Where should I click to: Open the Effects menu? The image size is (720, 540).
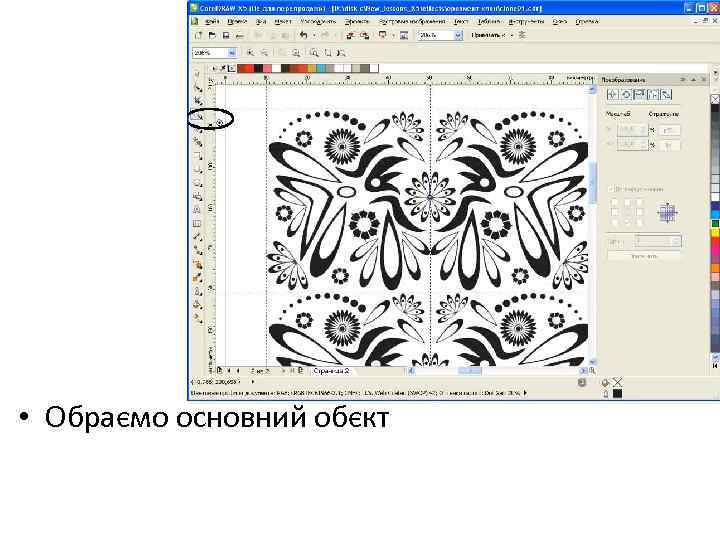(x=357, y=21)
